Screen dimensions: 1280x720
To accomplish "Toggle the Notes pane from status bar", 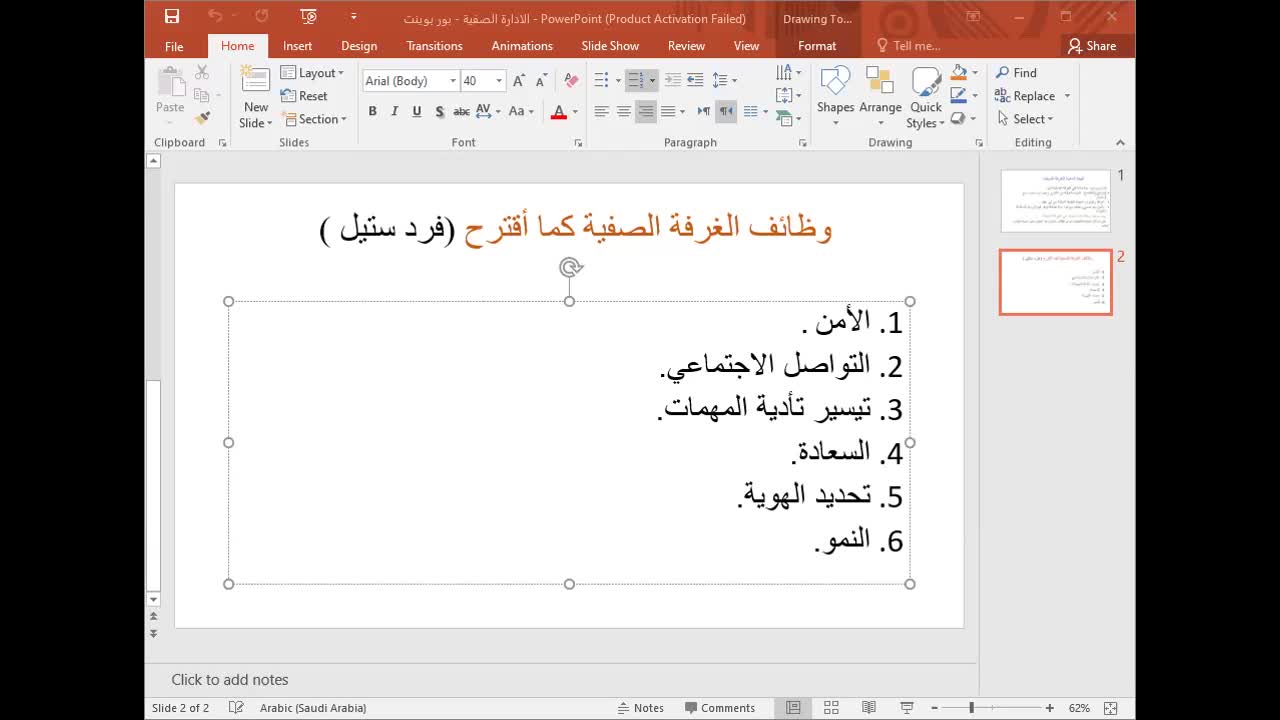I will 641,708.
